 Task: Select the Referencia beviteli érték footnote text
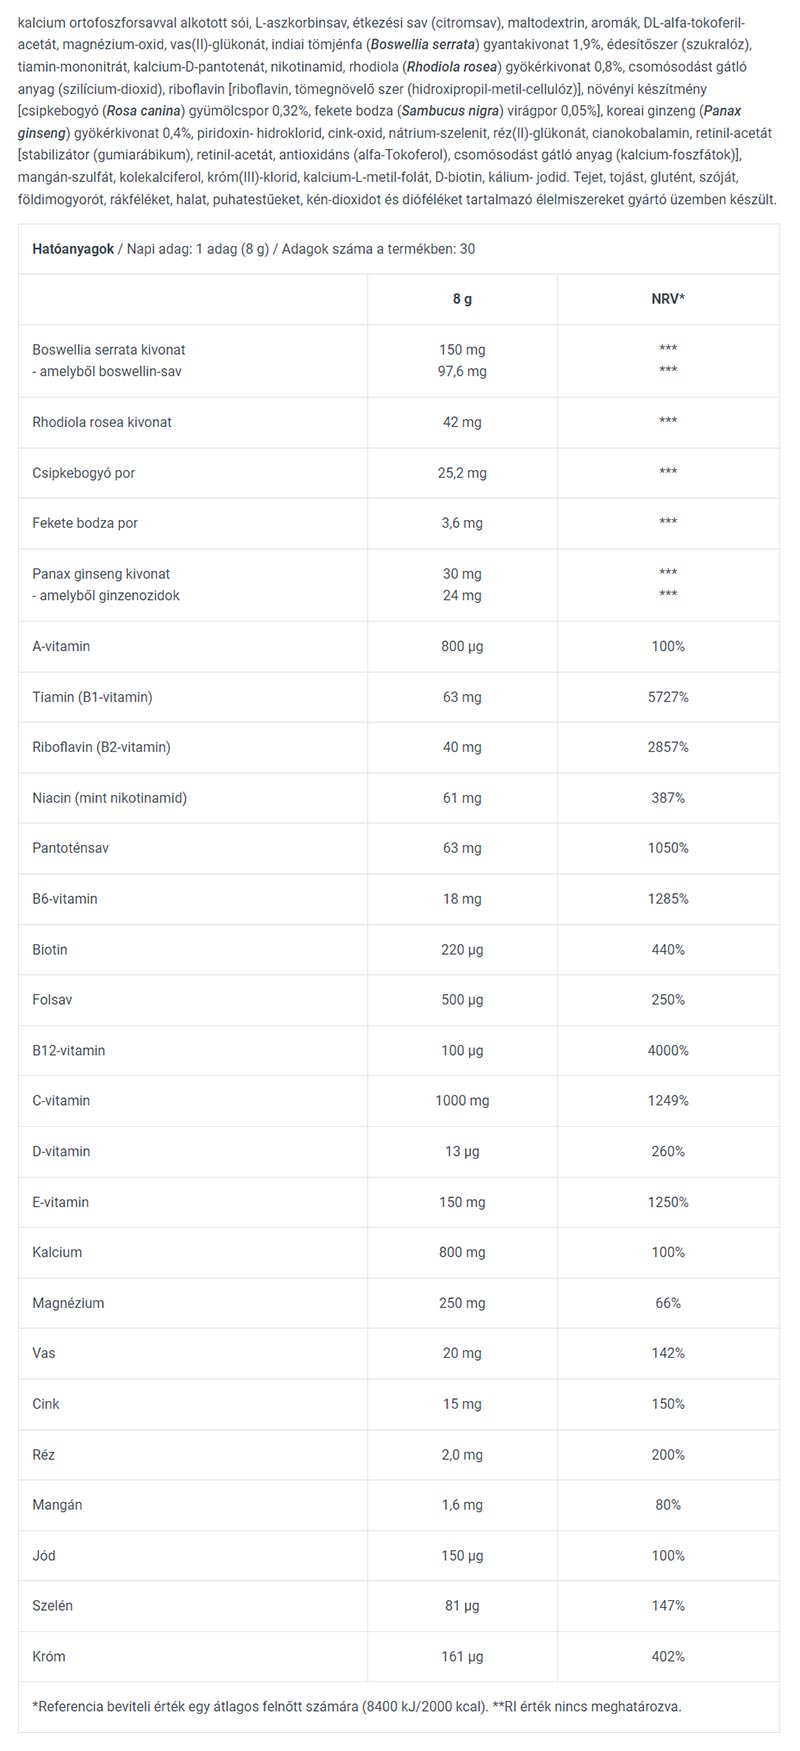pos(356,1707)
